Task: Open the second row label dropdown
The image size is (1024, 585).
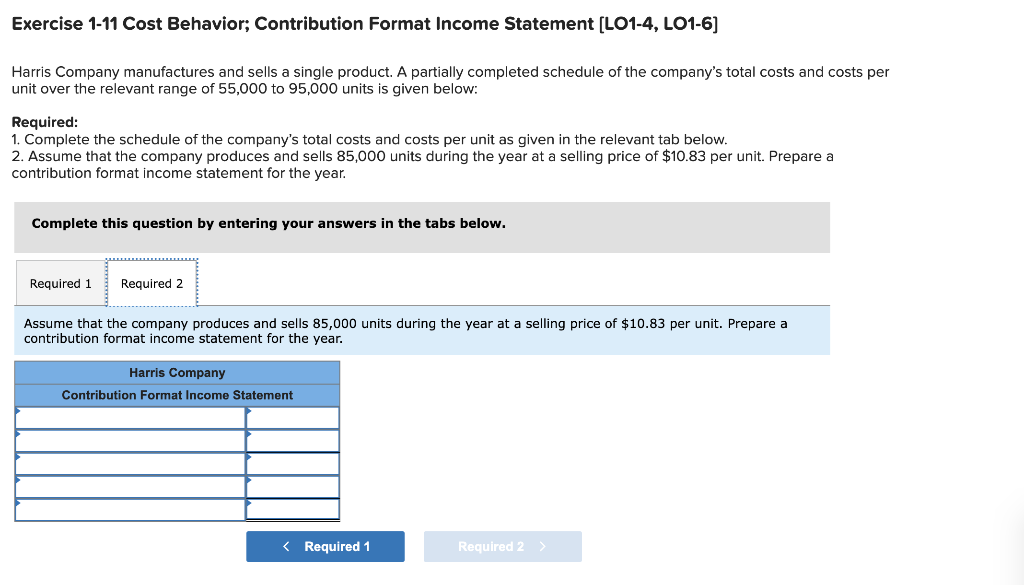Action: (x=130, y=441)
